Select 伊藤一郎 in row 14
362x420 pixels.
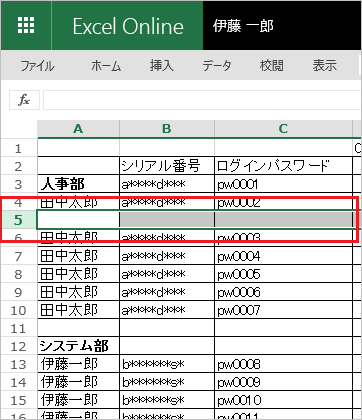[x=78, y=382]
